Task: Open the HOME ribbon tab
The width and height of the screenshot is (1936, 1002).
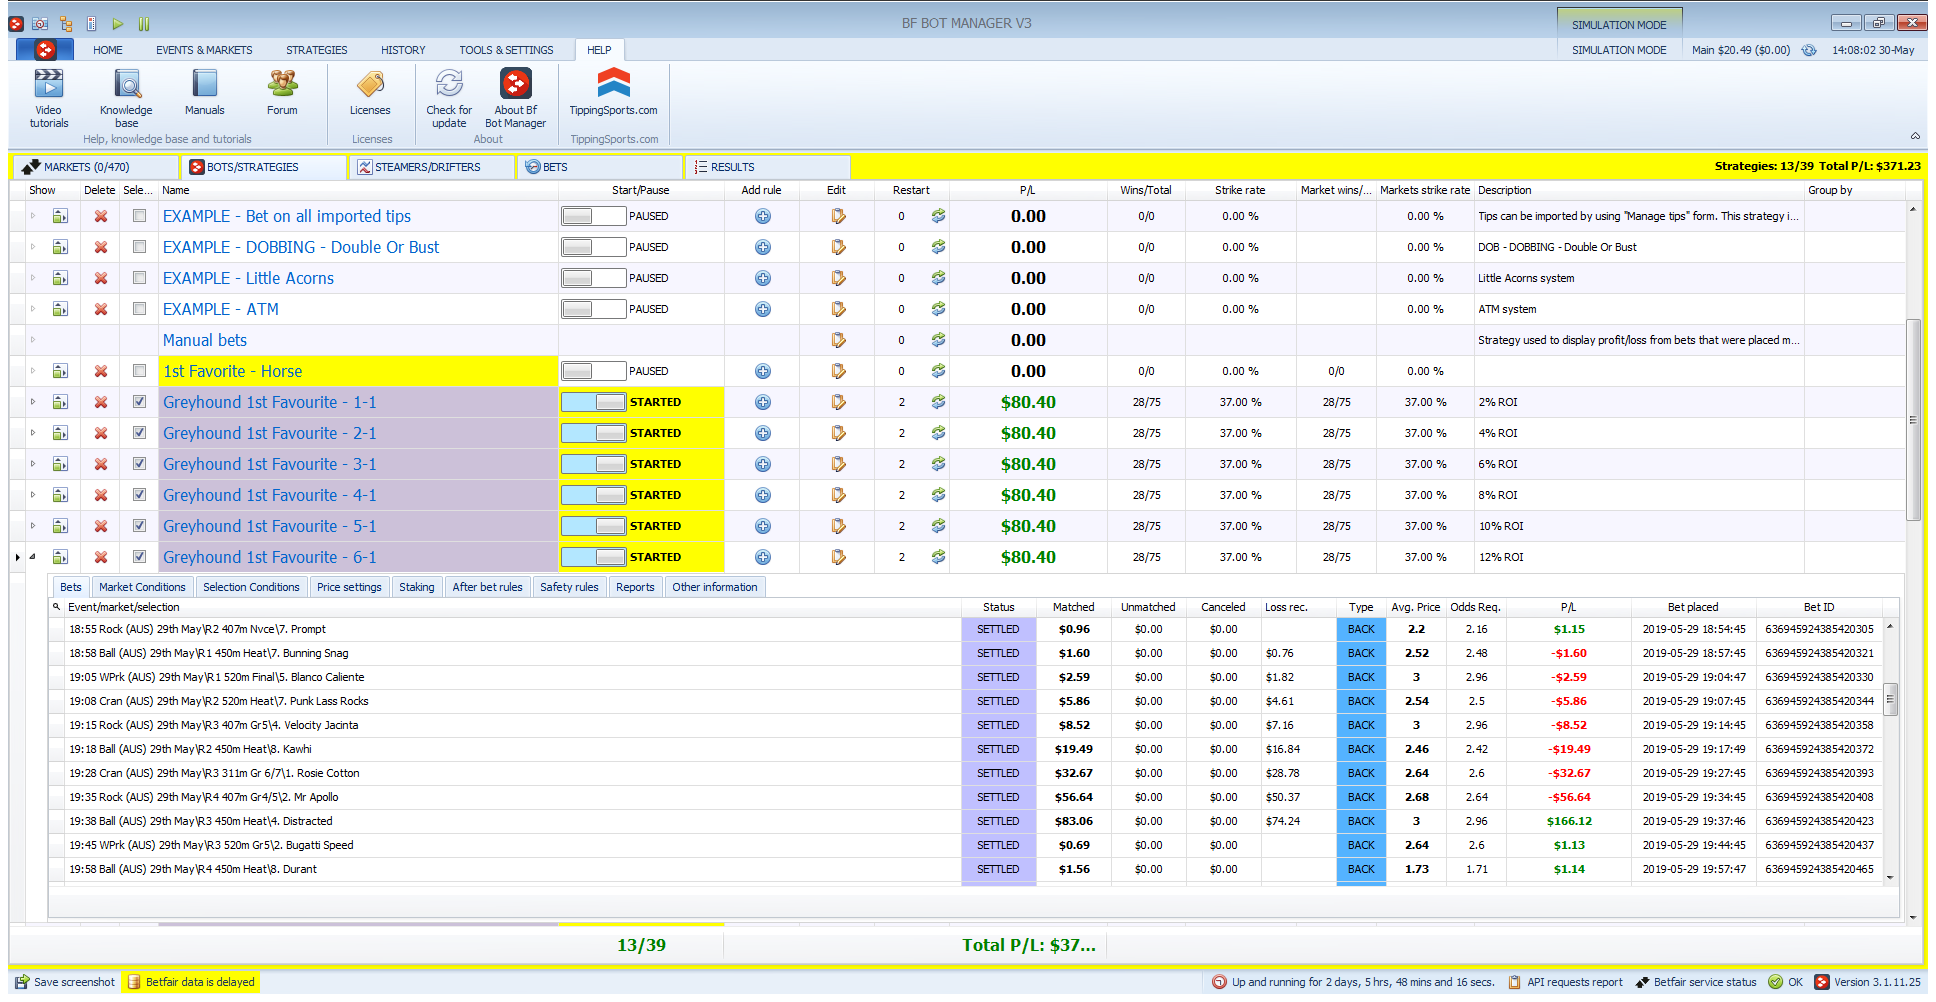Action: coord(108,50)
